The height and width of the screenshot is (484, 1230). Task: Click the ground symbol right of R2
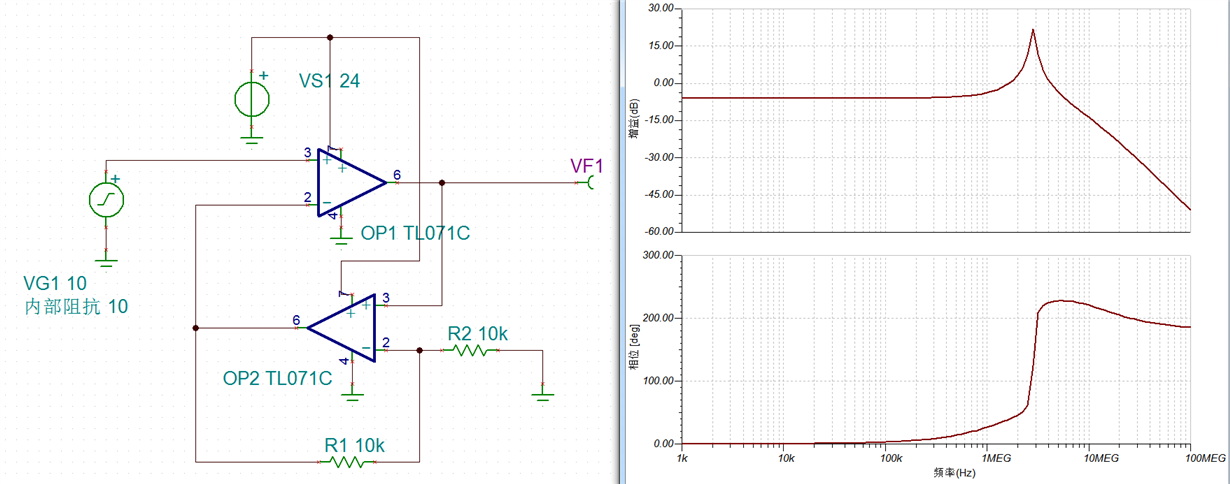(543, 396)
